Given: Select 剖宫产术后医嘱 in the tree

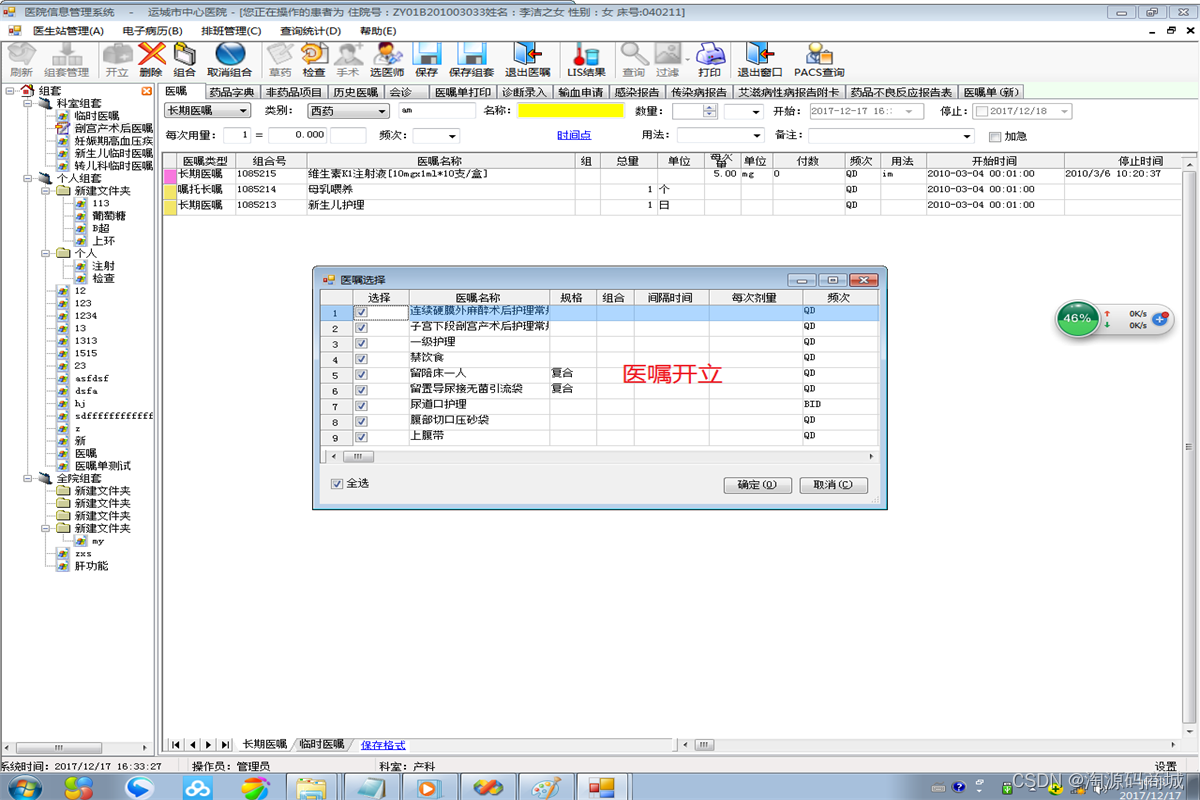Looking at the screenshot, I should (x=113, y=129).
